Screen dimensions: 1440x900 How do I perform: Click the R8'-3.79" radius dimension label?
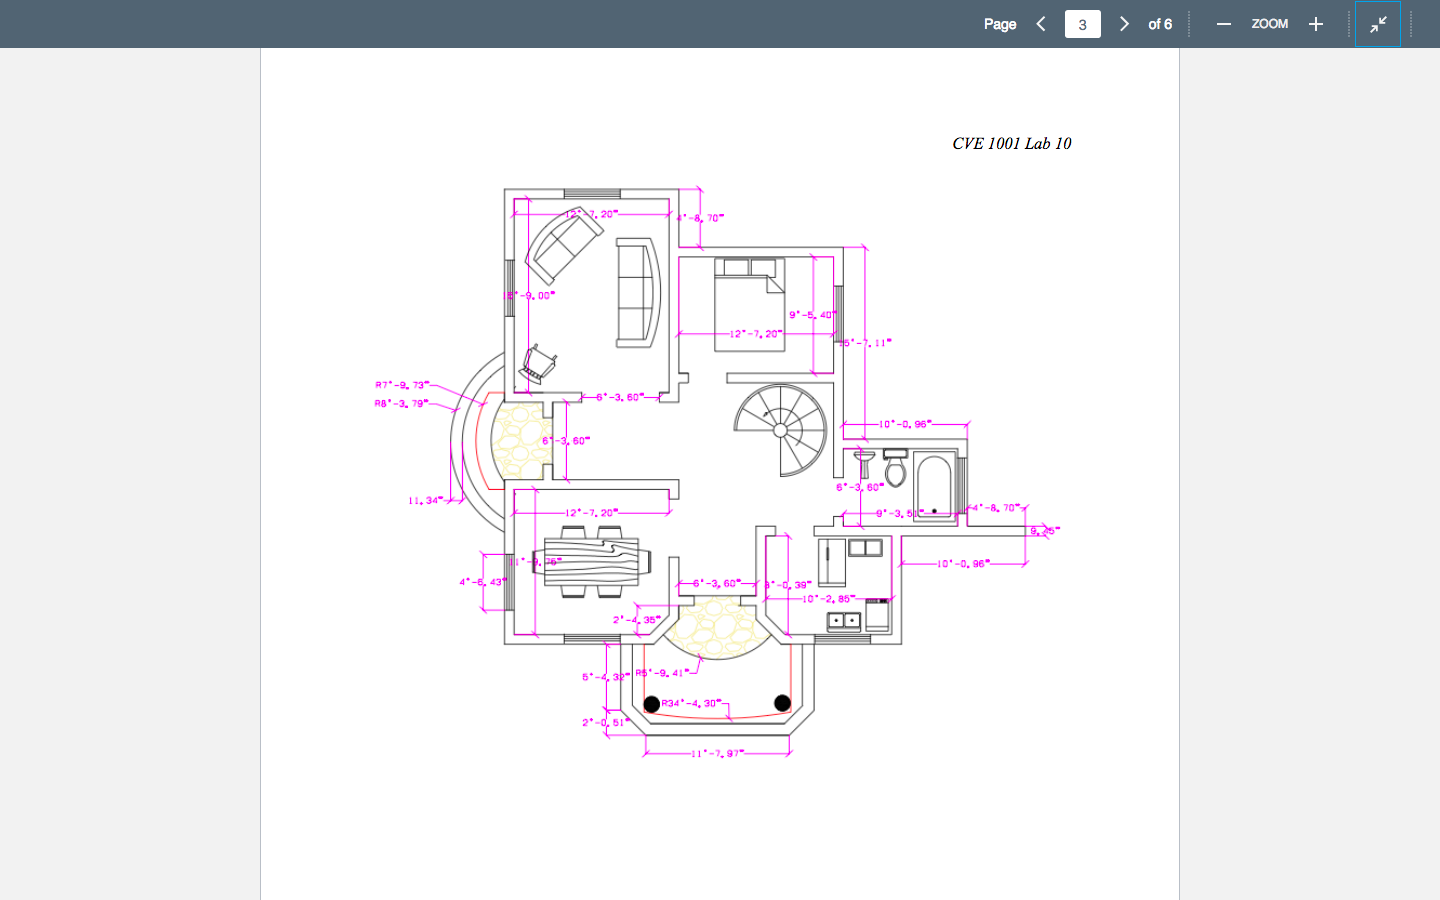(401, 404)
